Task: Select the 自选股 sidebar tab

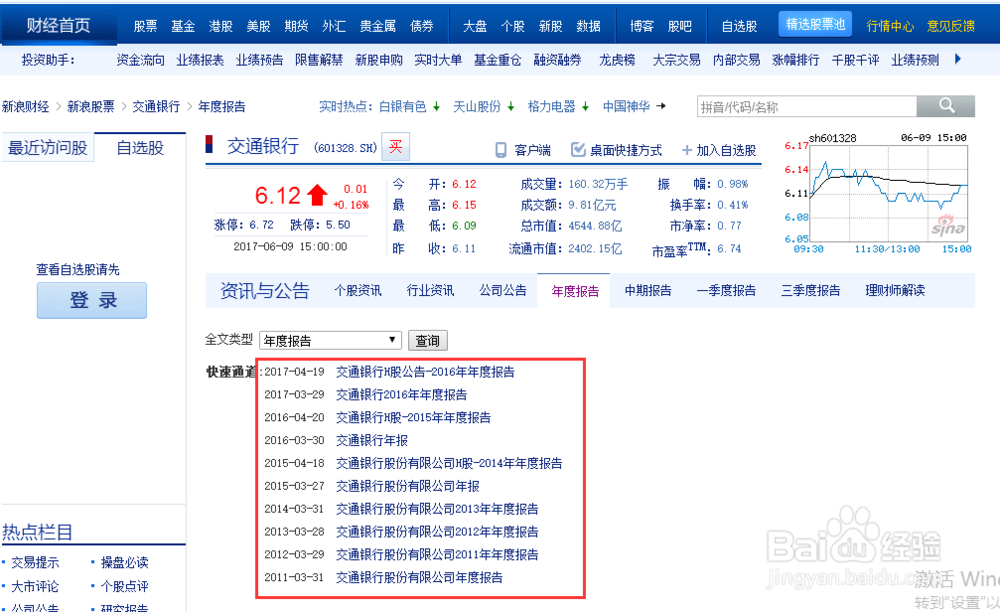Action: (x=140, y=147)
